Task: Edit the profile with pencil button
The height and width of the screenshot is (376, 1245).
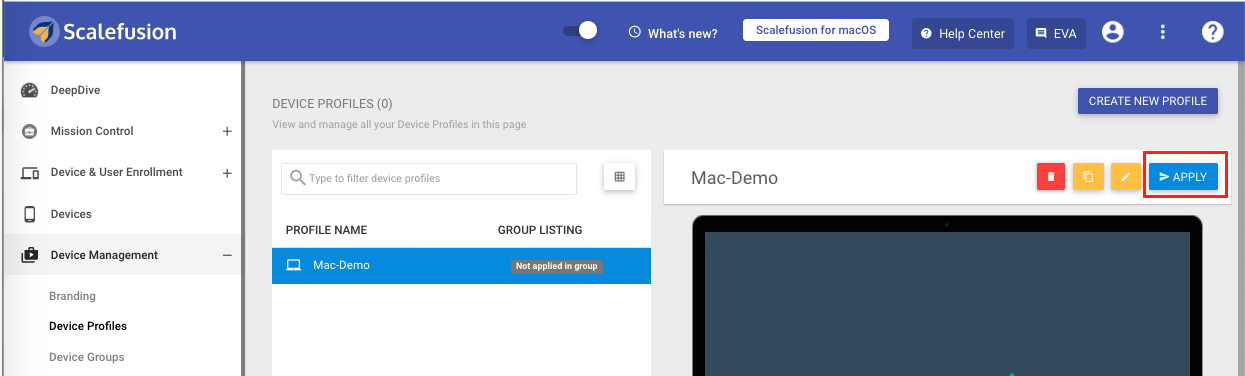Action: pos(1125,177)
